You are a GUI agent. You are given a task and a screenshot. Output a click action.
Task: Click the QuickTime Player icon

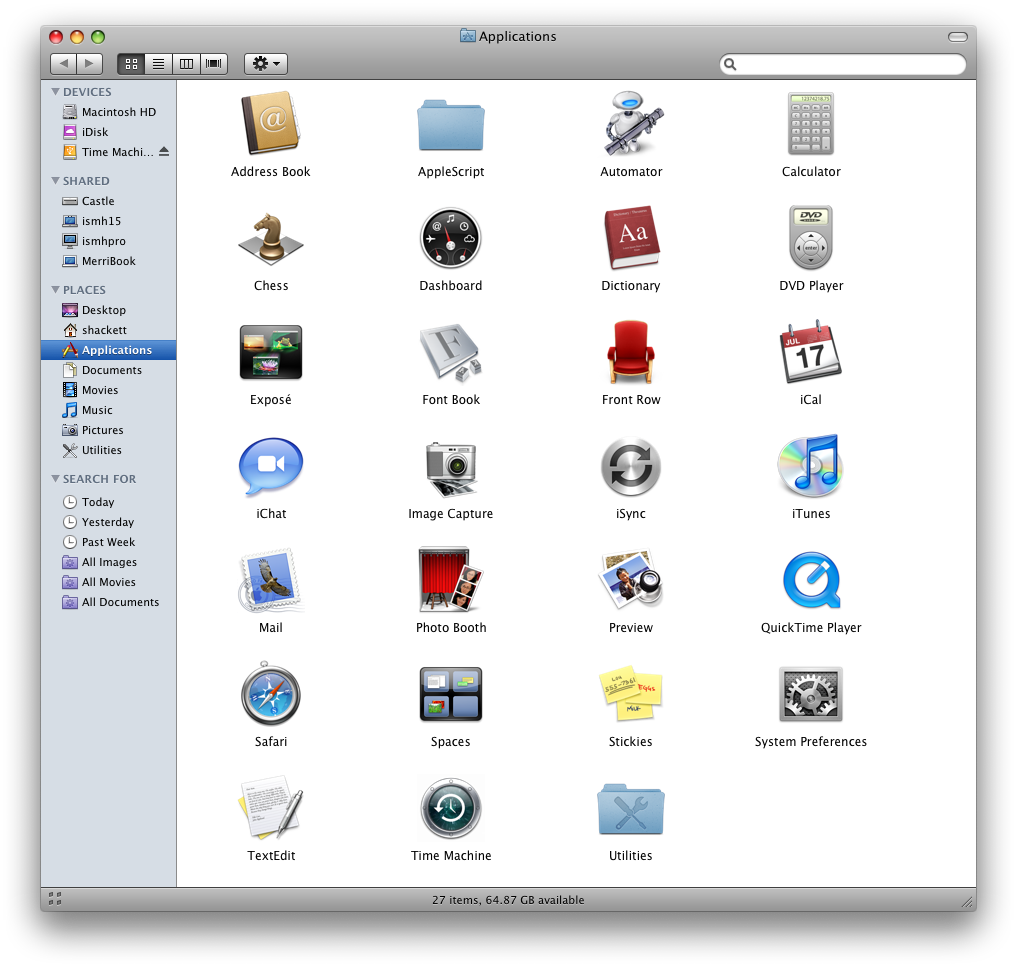pyautogui.click(x=810, y=581)
